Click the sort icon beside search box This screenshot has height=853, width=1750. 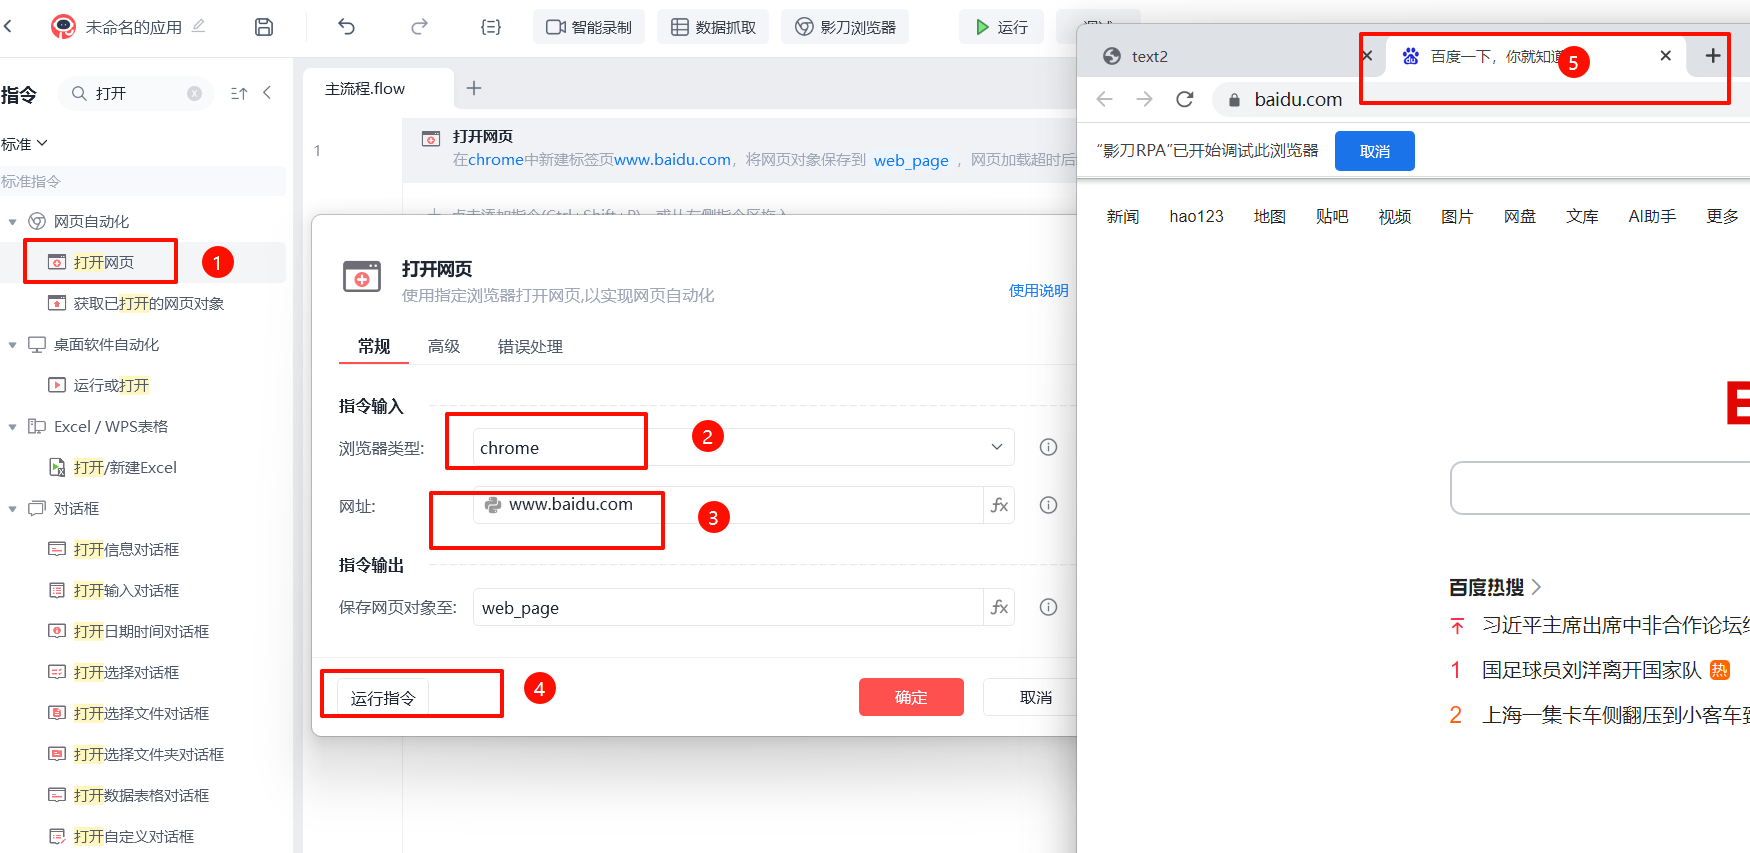[x=239, y=93]
